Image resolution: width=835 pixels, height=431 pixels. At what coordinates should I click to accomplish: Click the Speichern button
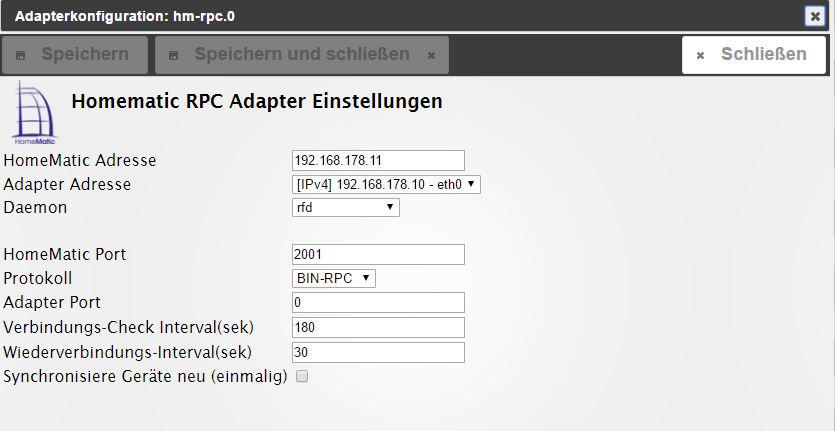click(75, 55)
